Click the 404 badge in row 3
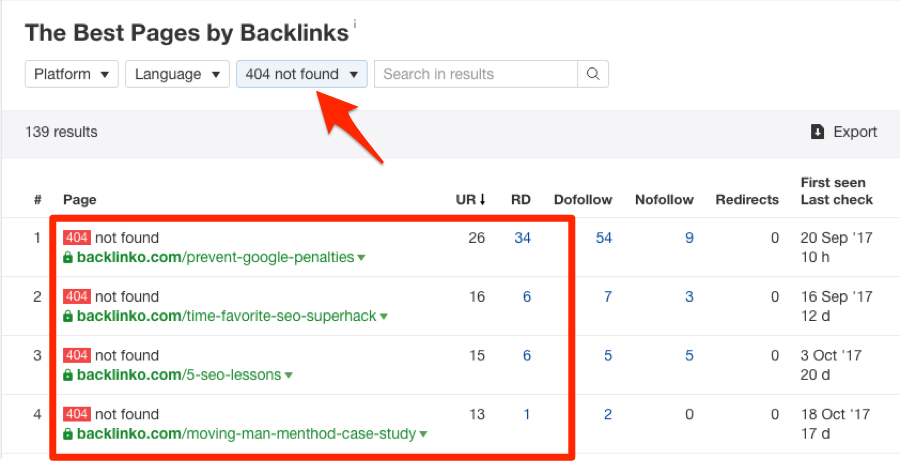This screenshot has width=900, height=461. pos(76,356)
